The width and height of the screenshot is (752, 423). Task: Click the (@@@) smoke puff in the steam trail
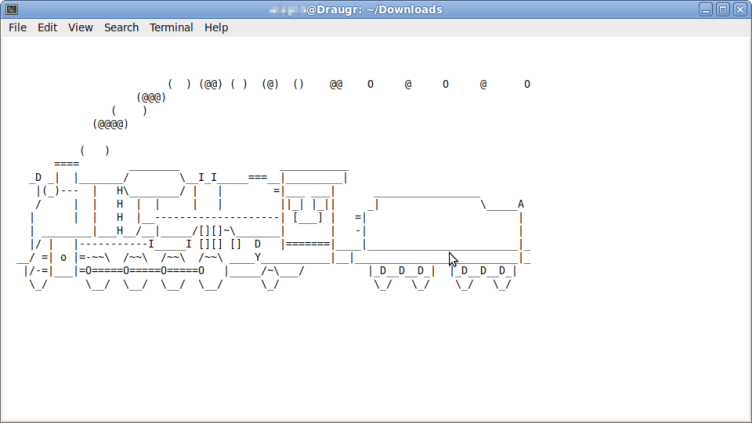(x=151, y=98)
